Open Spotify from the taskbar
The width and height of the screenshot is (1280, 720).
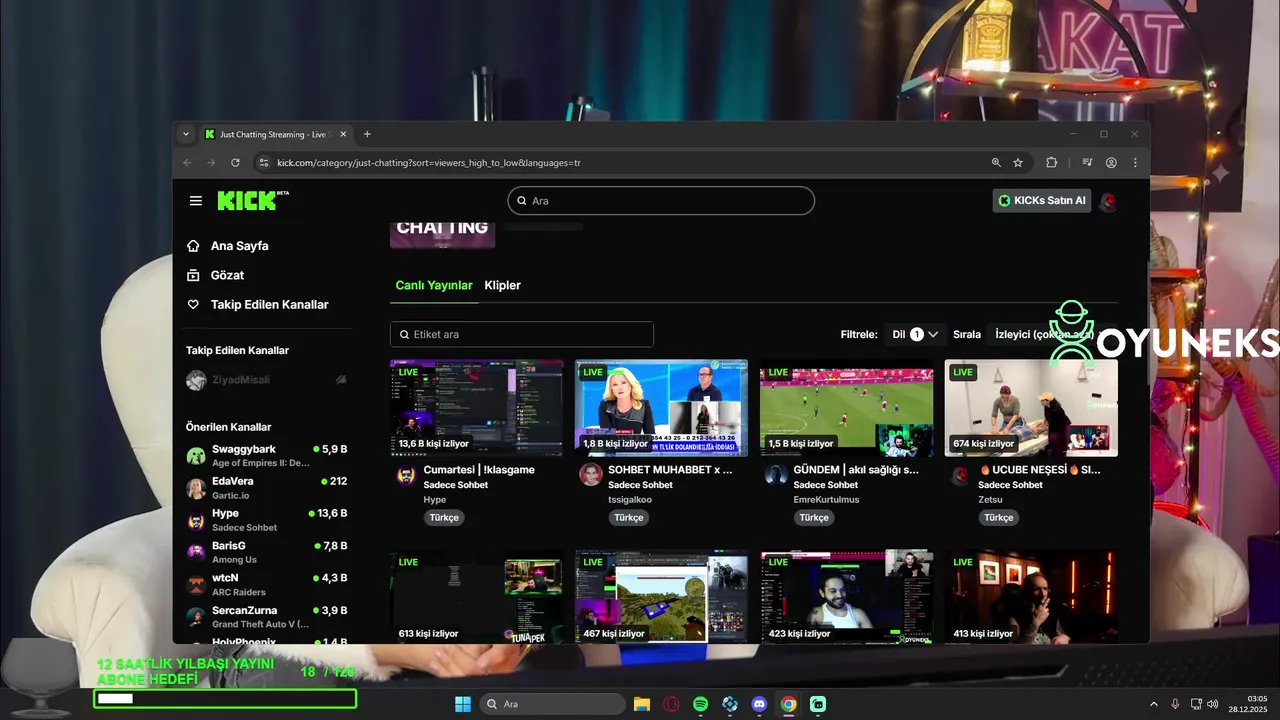[700, 704]
